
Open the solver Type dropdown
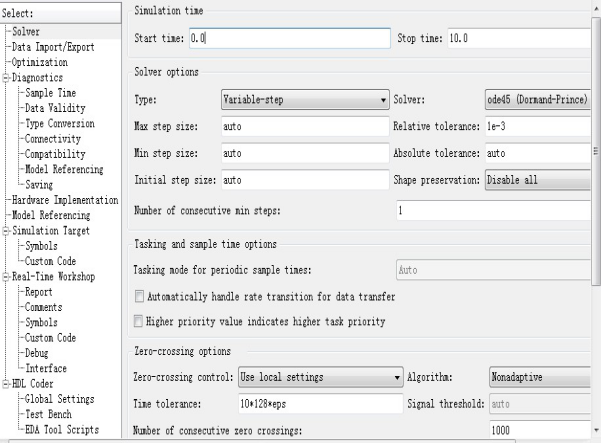[305, 100]
